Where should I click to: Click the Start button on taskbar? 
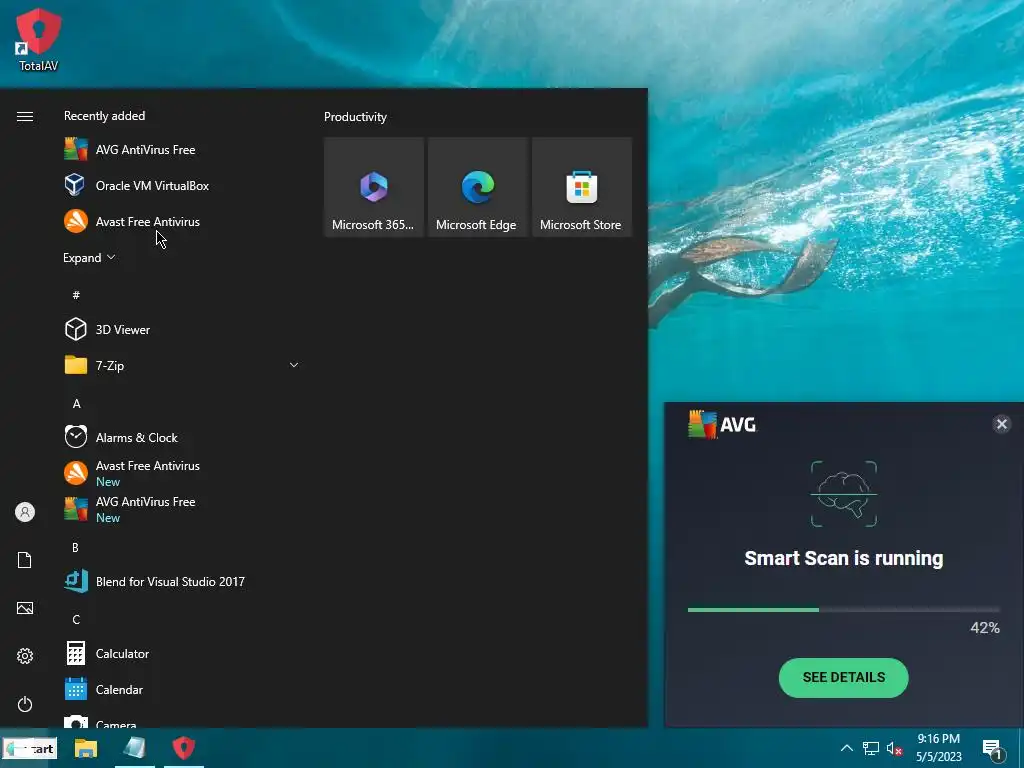click(30, 748)
